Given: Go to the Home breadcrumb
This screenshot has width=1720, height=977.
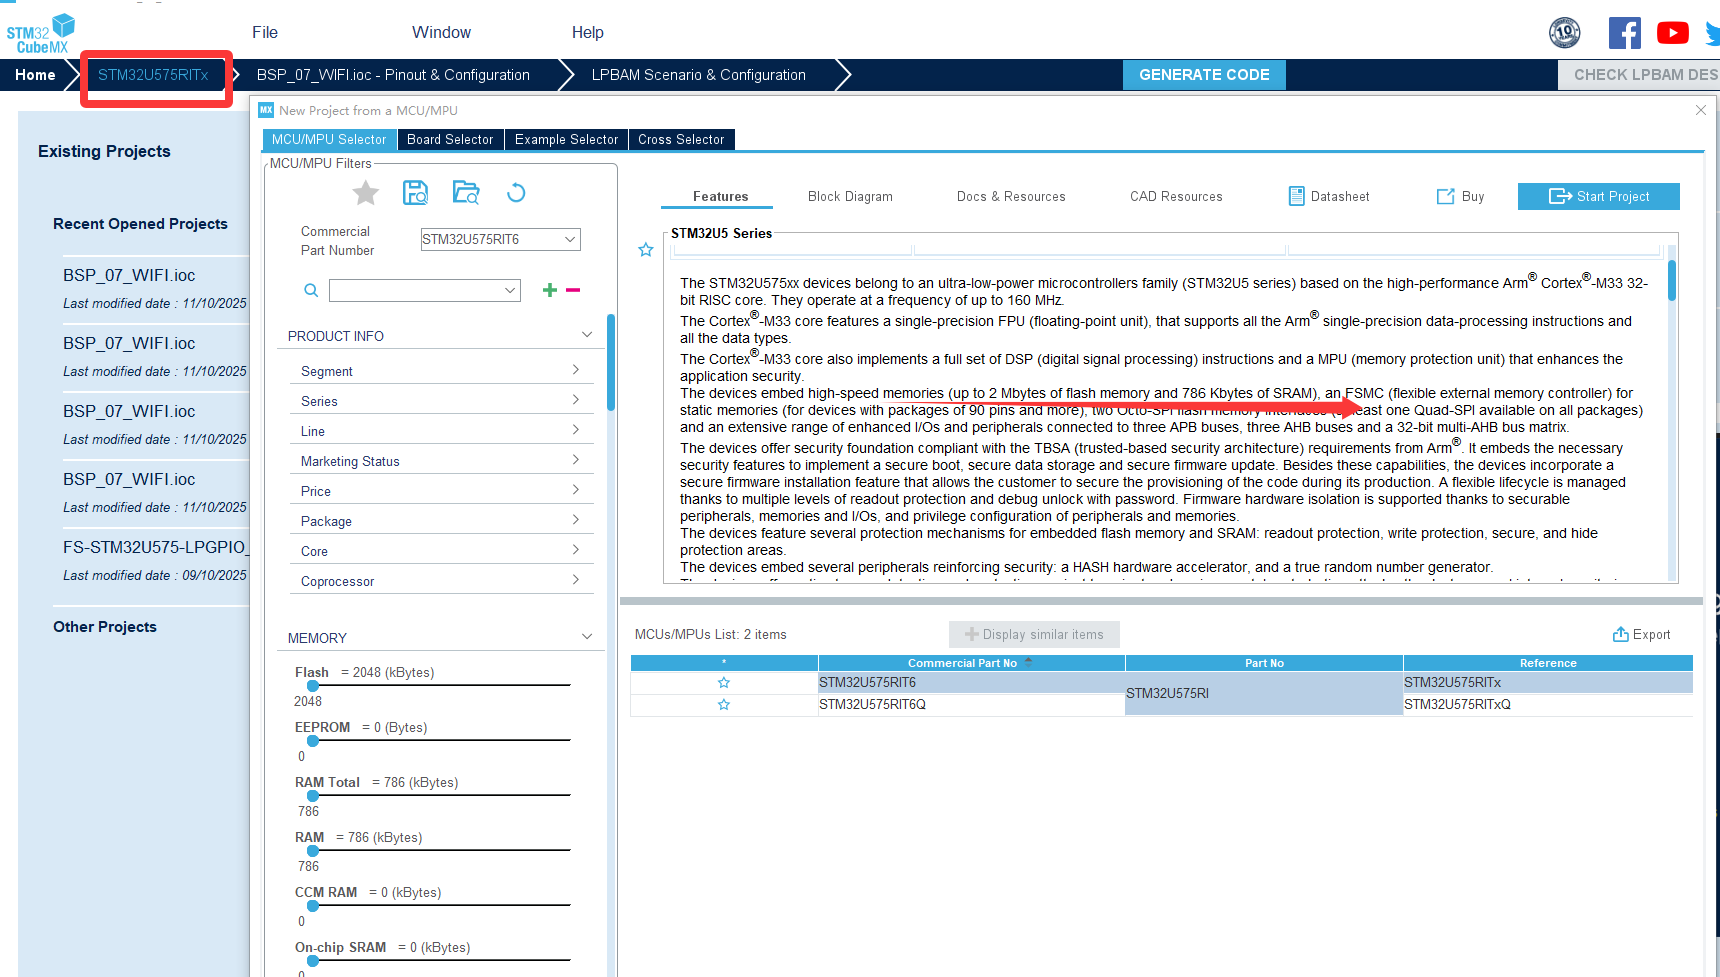Looking at the screenshot, I should point(35,75).
